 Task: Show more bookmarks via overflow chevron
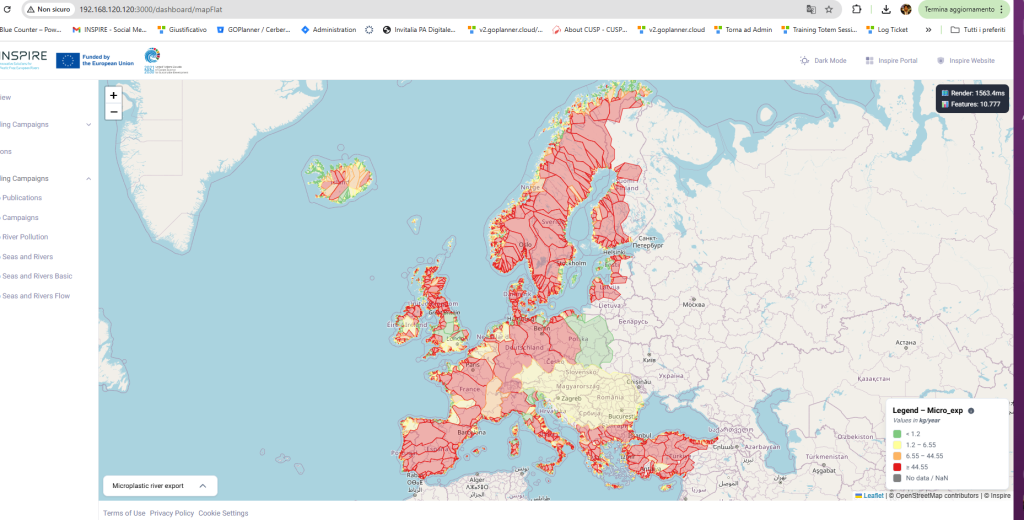[x=929, y=30]
